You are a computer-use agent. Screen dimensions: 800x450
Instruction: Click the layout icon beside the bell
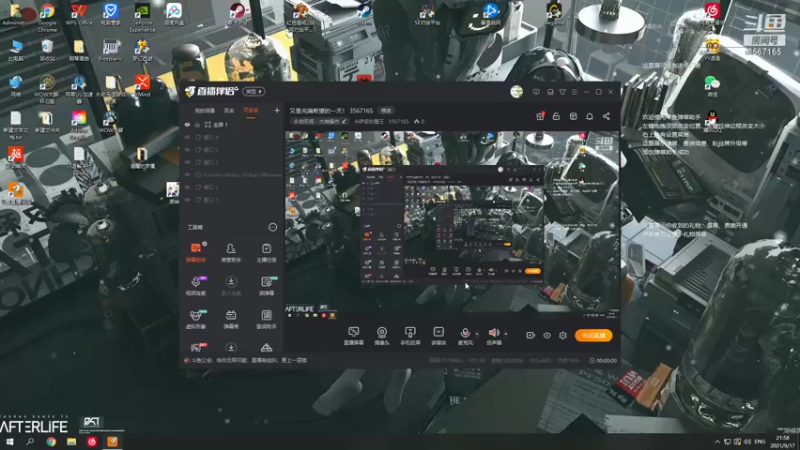click(573, 116)
